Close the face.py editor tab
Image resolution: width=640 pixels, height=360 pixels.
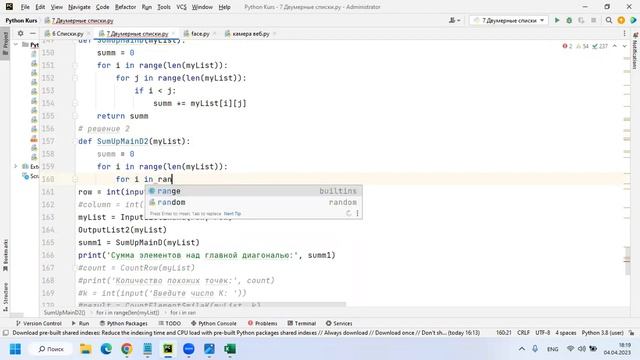214,34
